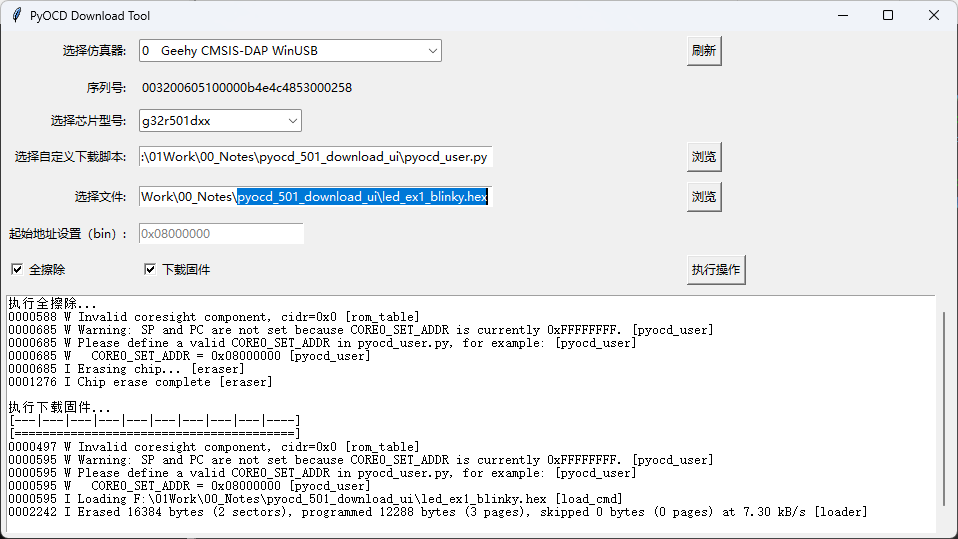Image resolution: width=958 pixels, height=539 pixels.
Task: Click the 0x08000000 start address field
Action: pos(221,233)
